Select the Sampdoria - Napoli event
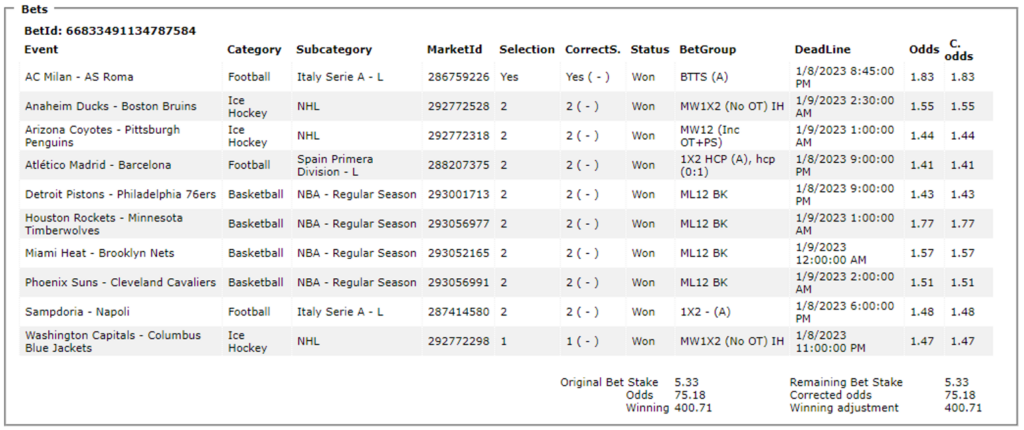 (x=72, y=312)
